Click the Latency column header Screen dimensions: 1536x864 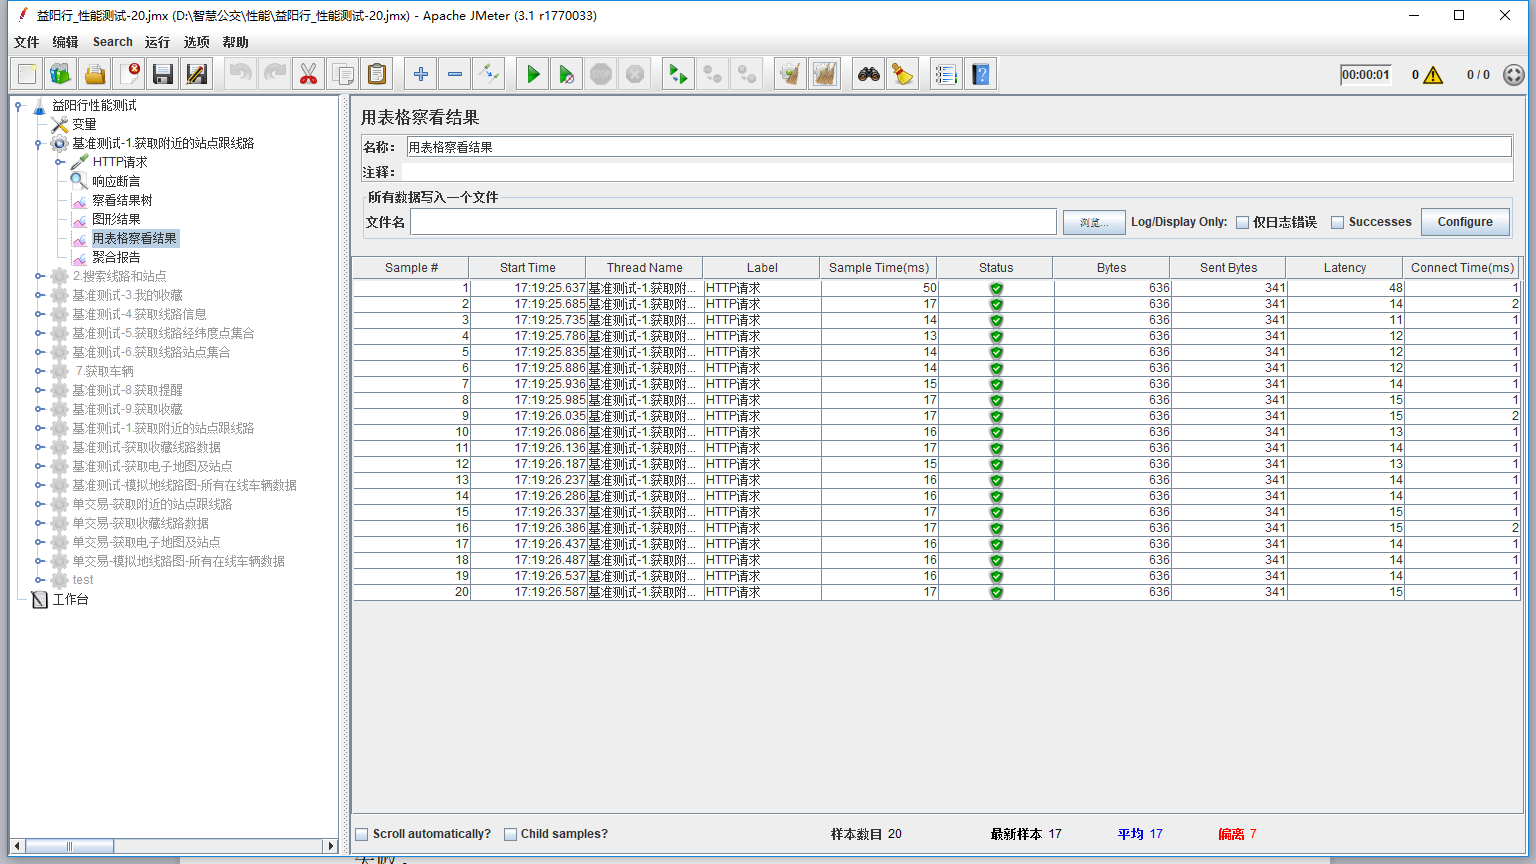click(x=1344, y=267)
